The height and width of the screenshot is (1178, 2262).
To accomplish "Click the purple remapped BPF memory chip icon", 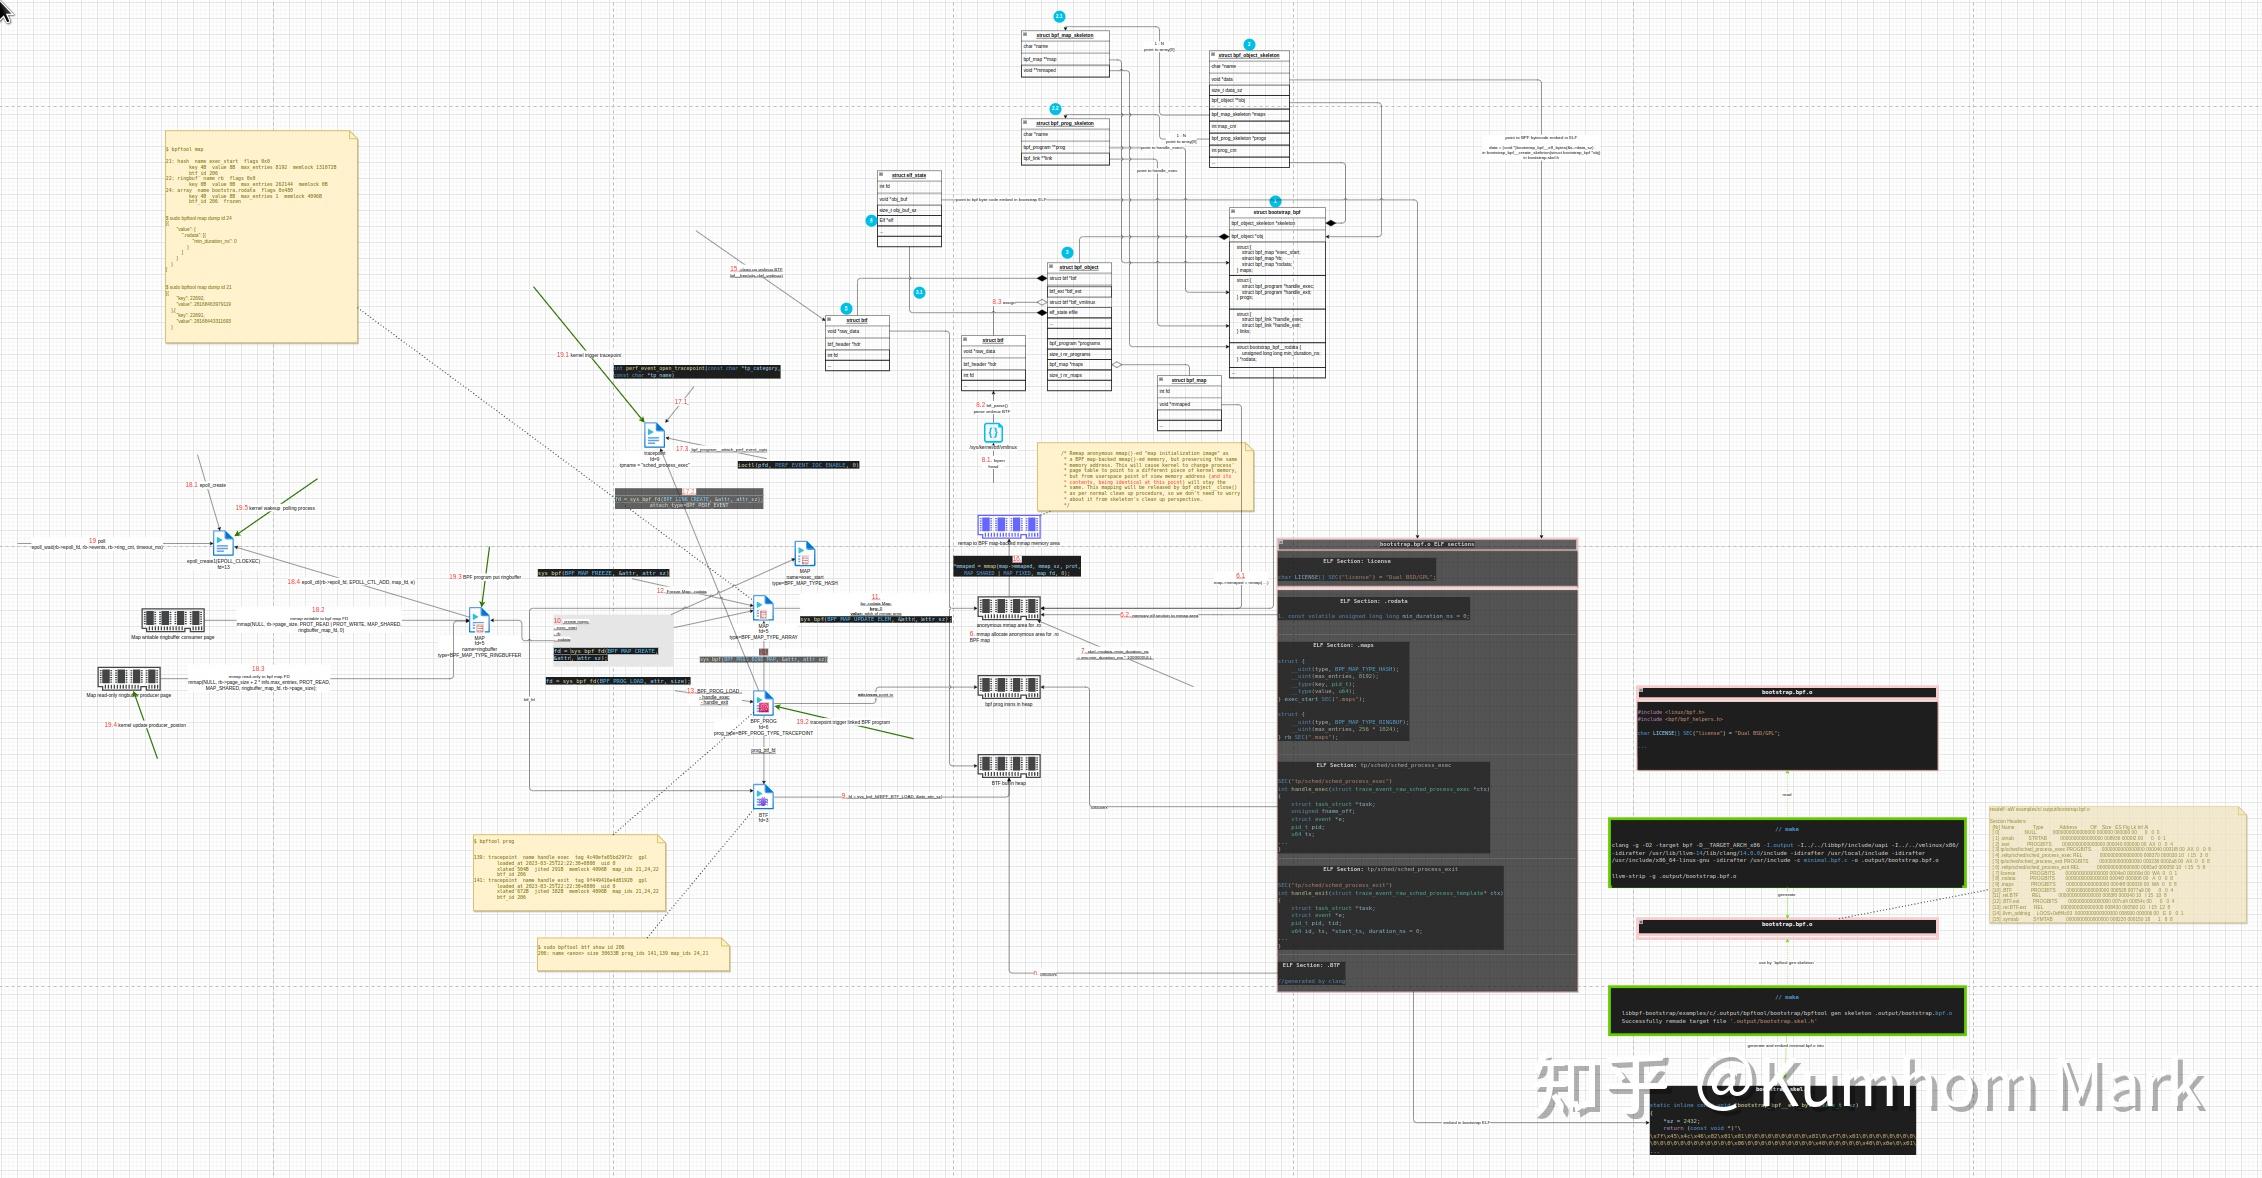I will coord(1009,526).
